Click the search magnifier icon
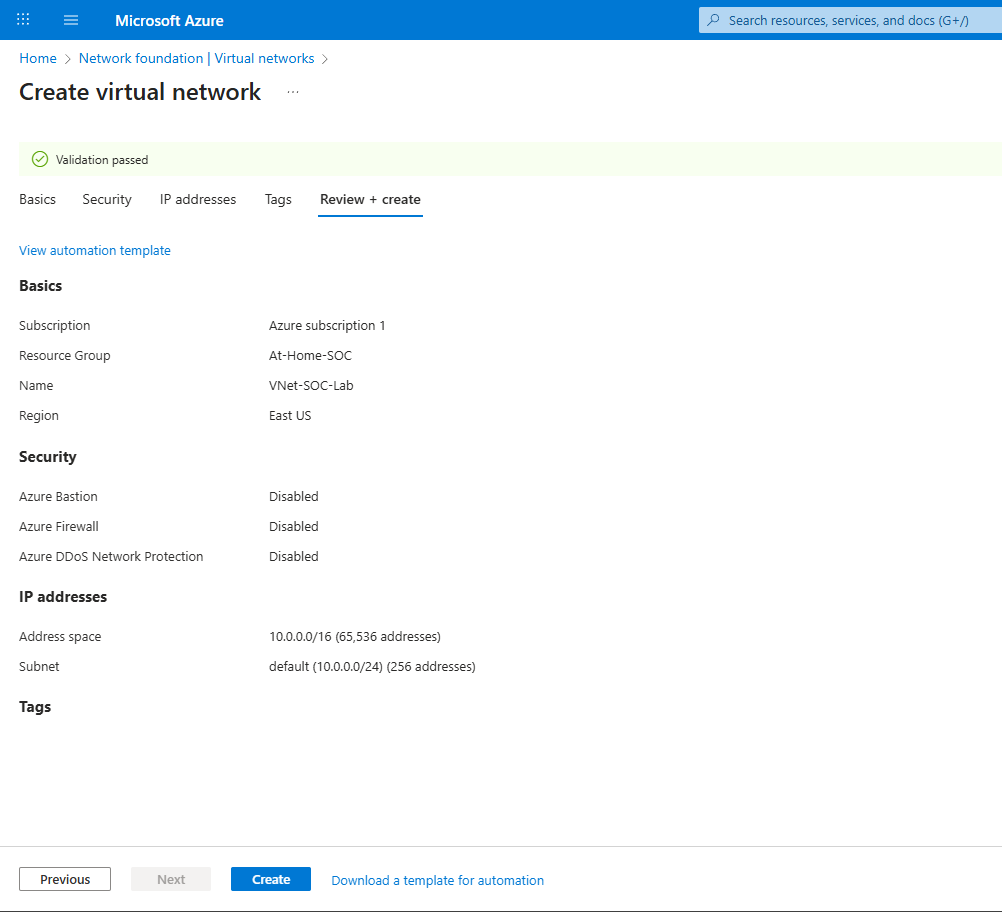 pos(713,20)
